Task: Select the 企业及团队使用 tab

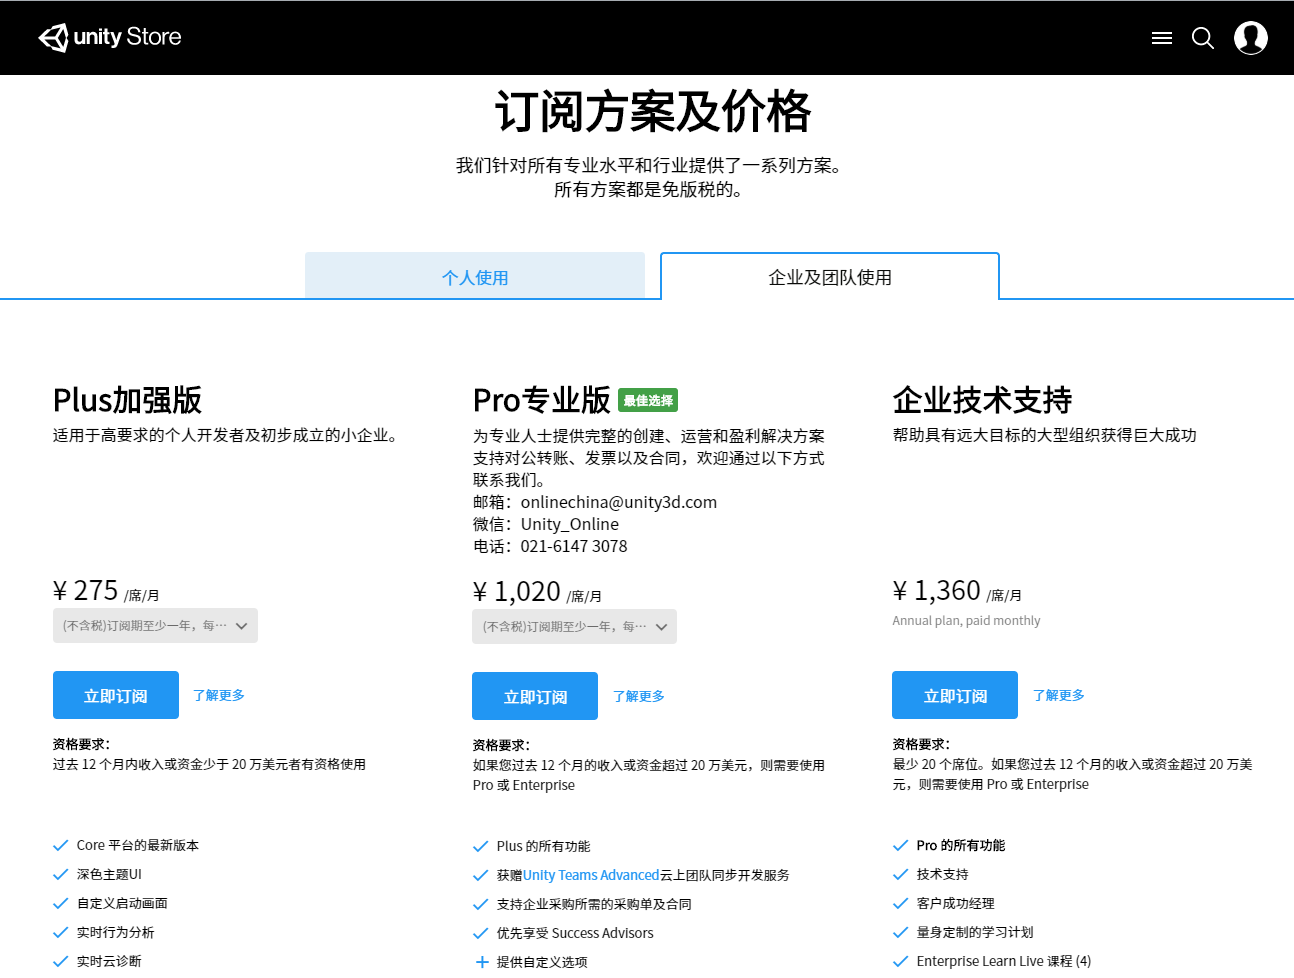Action: [x=830, y=276]
